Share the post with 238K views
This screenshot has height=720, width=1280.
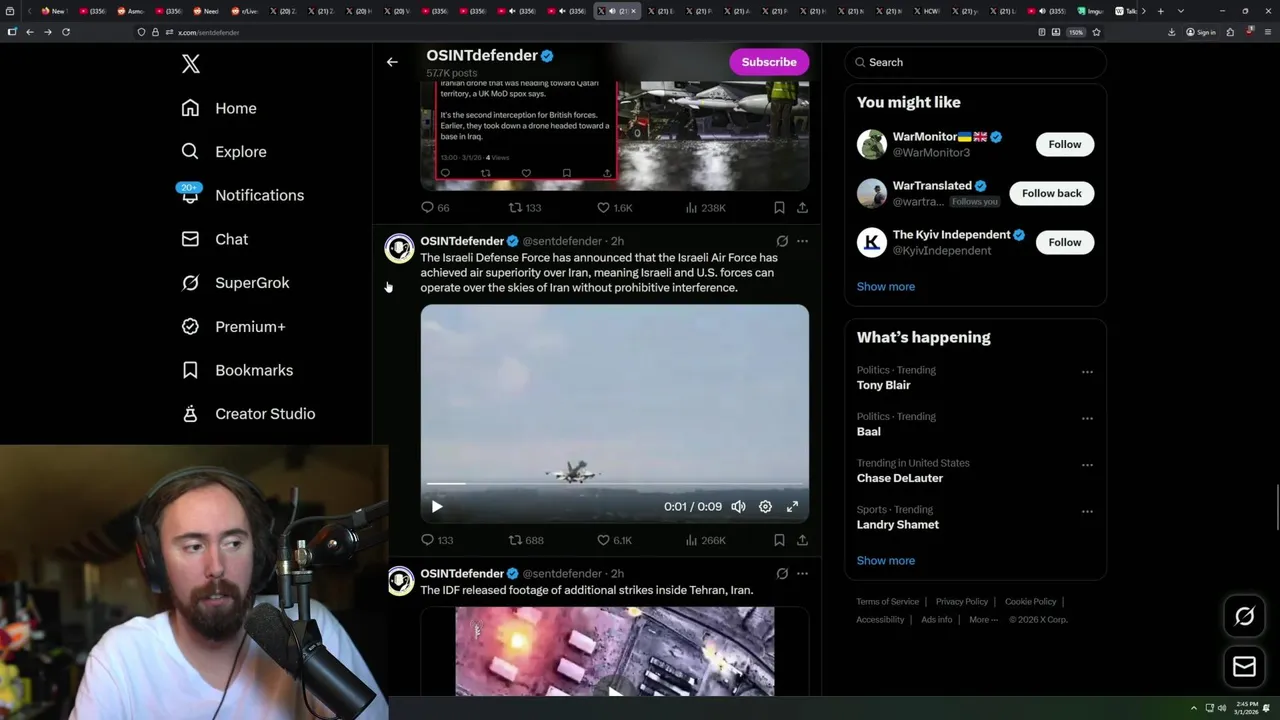802,208
